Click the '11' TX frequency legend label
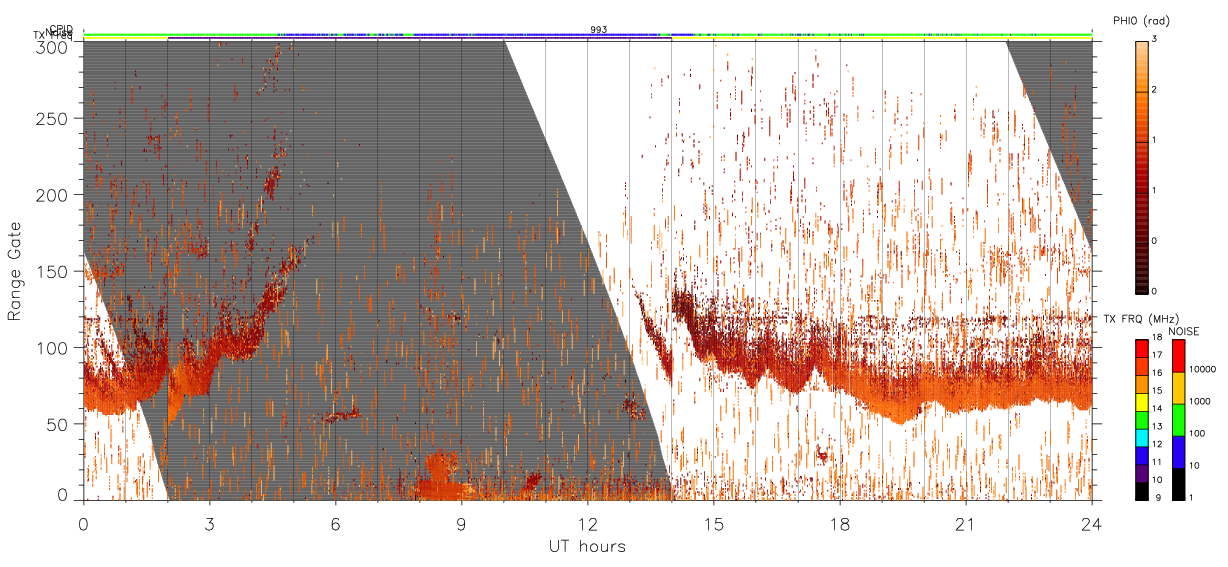Screen dimensions: 1228x567 (x=1157, y=463)
